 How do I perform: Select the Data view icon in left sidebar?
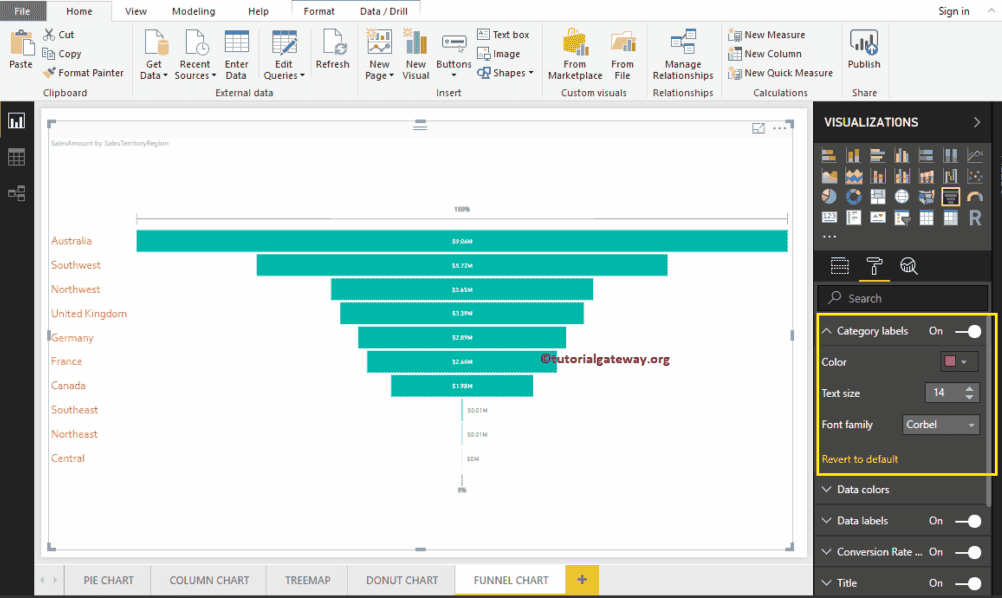16,156
